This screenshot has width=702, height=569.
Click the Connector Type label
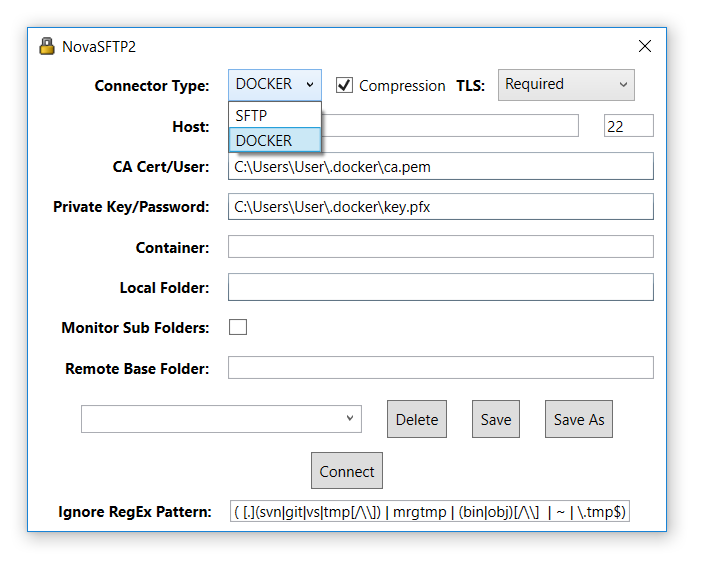152,86
